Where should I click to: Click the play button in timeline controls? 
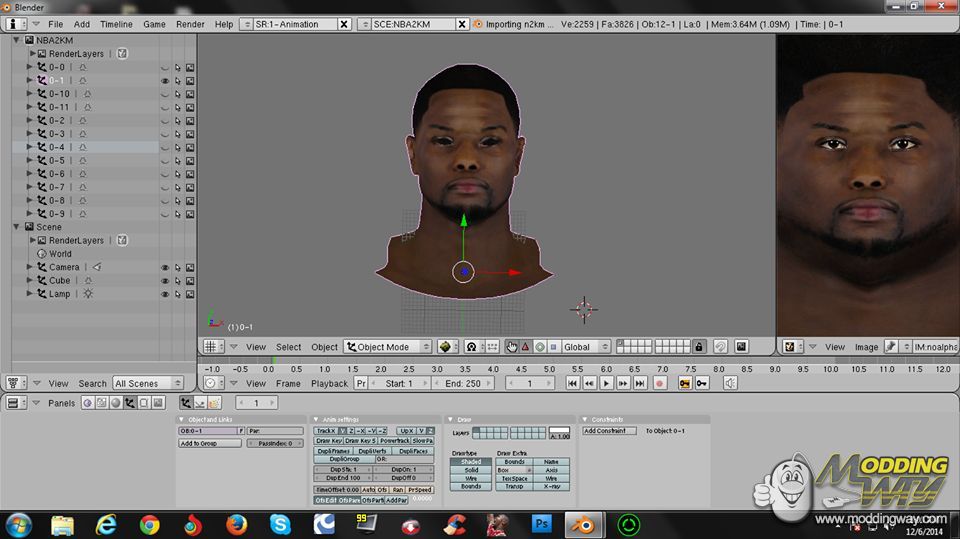pyautogui.click(x=606, y=383)
